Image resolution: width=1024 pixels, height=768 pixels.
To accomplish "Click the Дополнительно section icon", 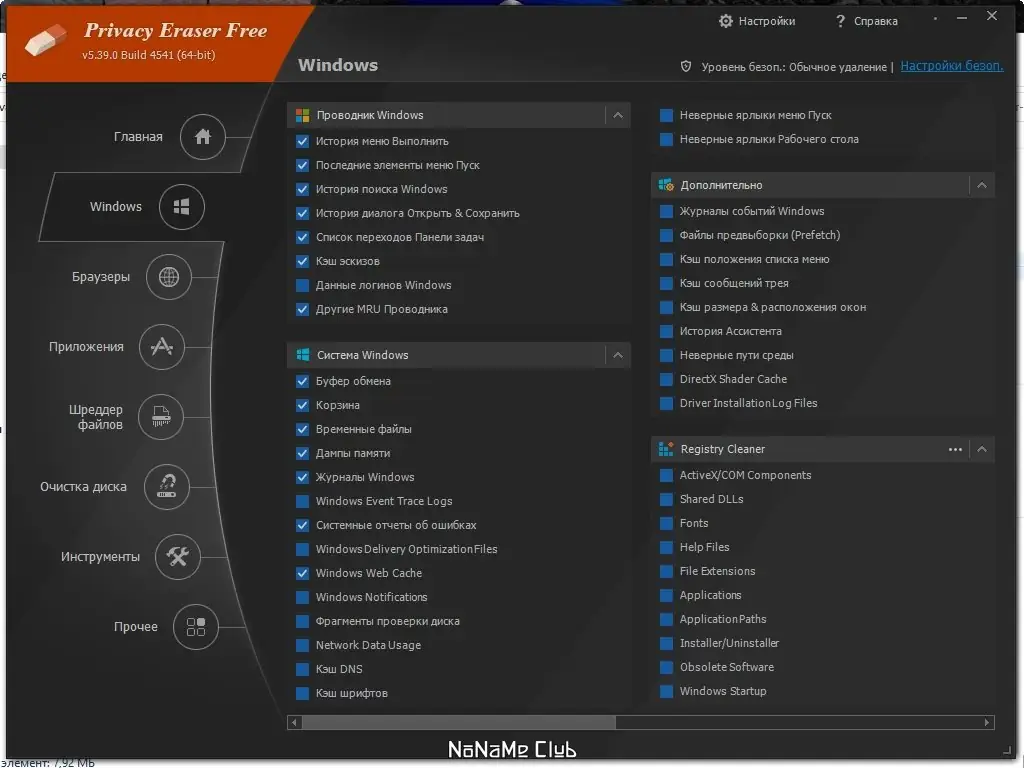I will [666, 185].
